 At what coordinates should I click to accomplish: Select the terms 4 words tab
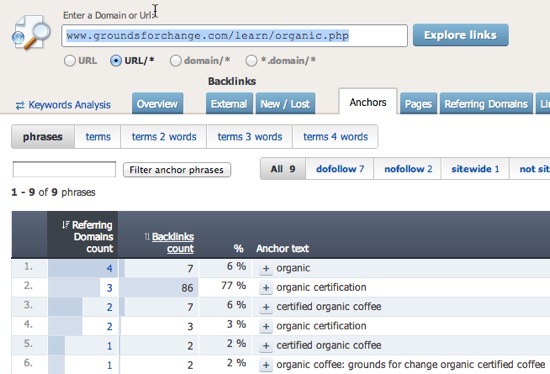[335, 137]
